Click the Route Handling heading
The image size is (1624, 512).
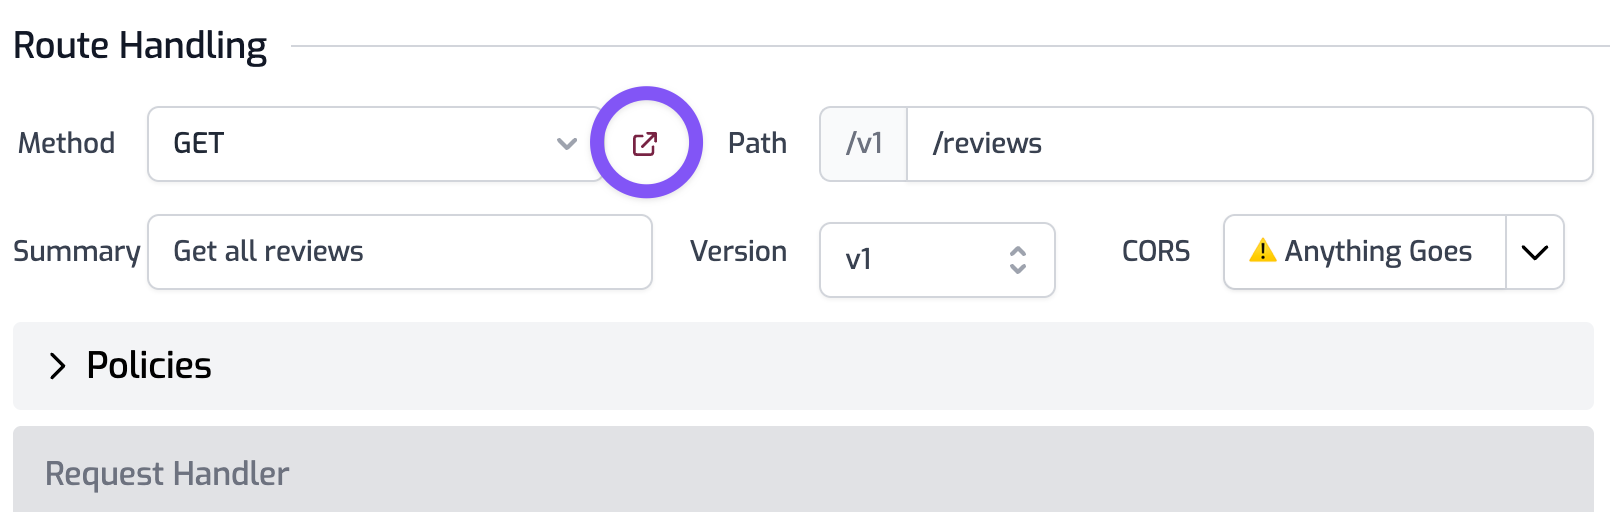click(x=140, y=46)
